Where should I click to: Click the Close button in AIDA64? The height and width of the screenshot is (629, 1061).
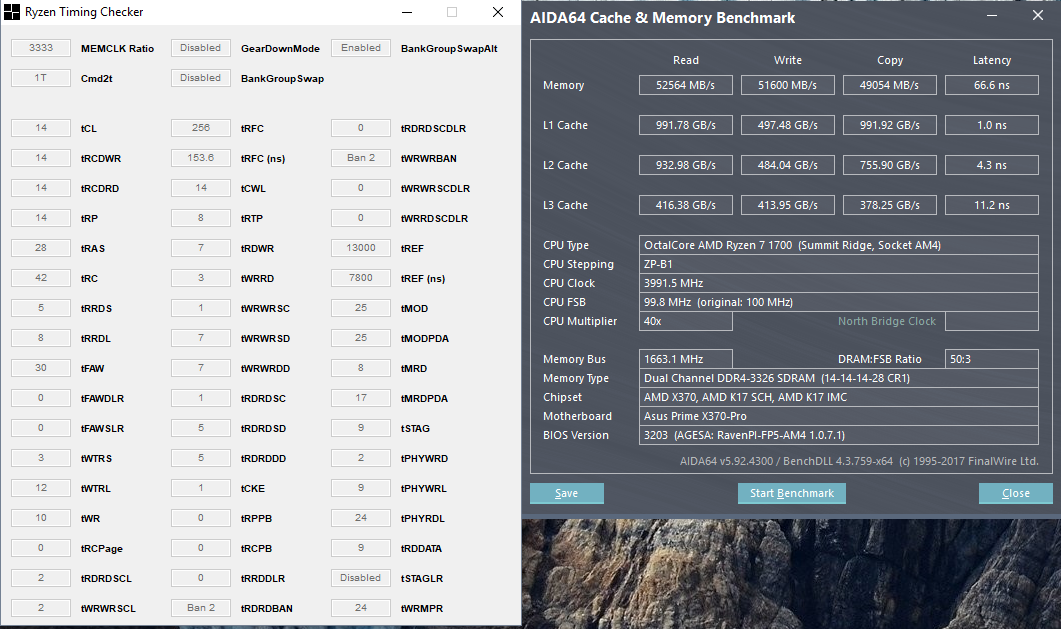click(x=1016, y=493)
